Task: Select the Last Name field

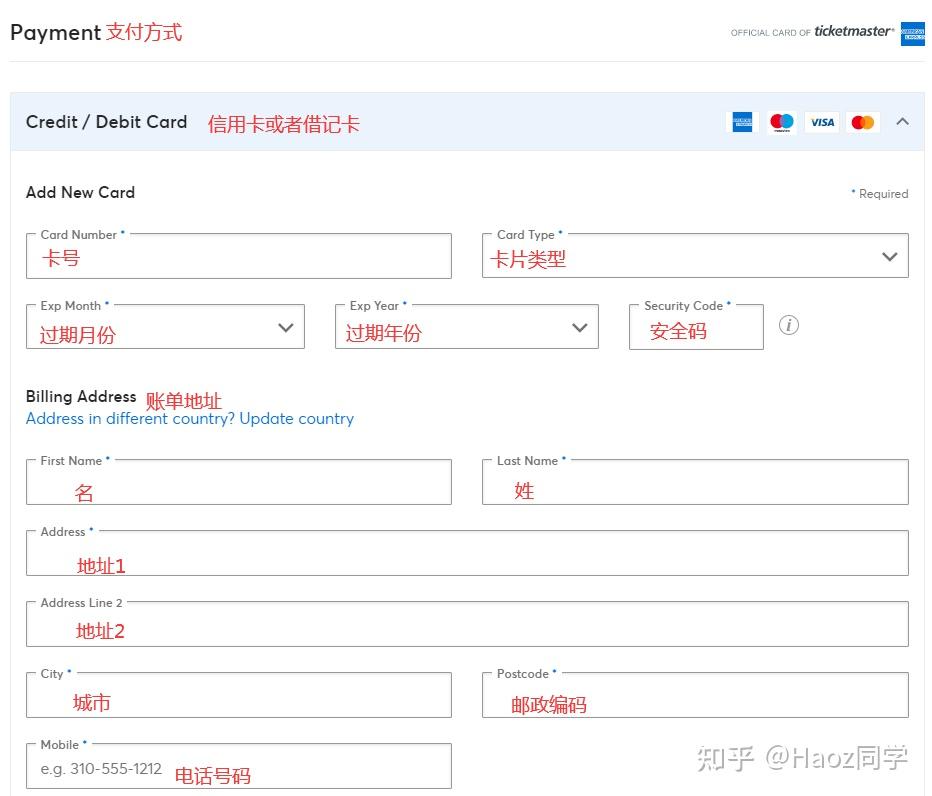Action: pyautogui.click(x=694, y=482)
